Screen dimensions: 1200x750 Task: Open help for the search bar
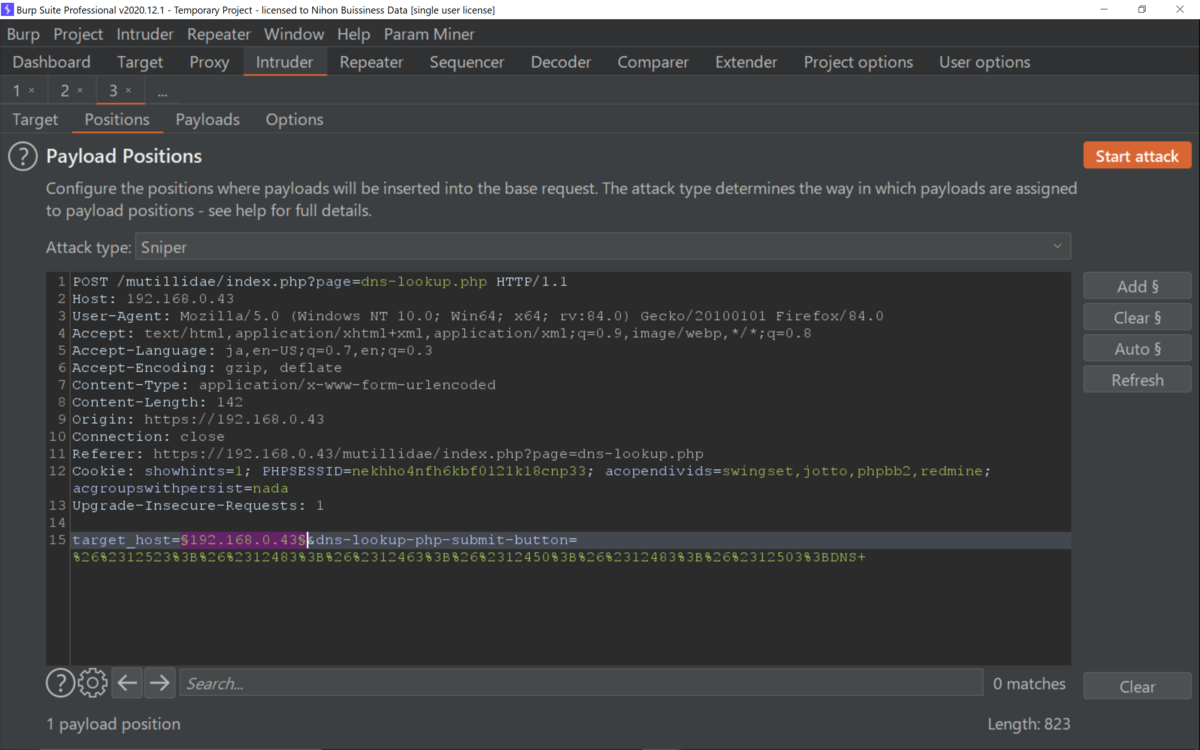[x=60, y=683]
